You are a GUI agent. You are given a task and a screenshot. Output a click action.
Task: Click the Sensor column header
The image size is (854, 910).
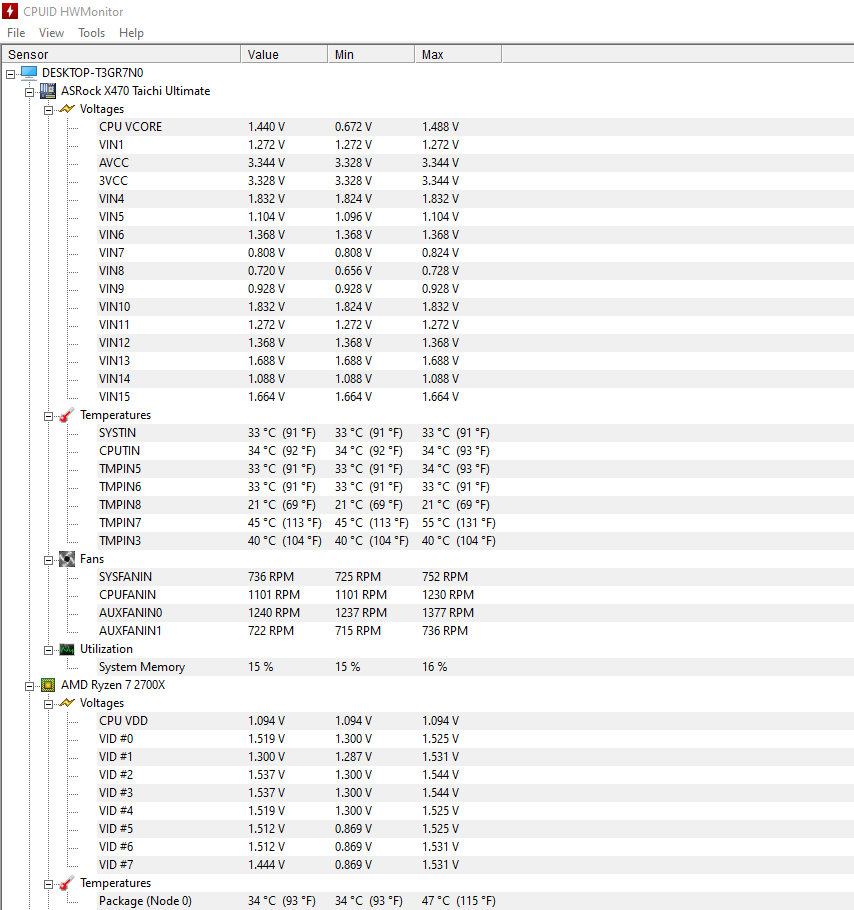[x=120, y=54]
